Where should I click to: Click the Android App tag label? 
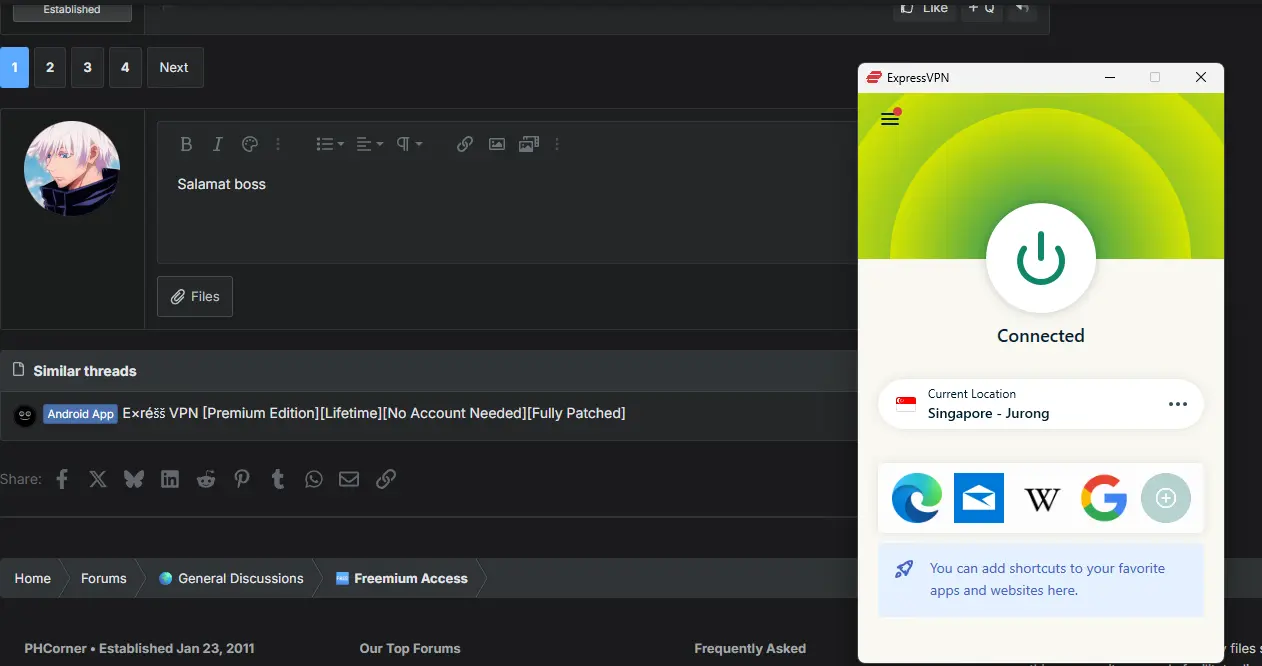[81, 414]
